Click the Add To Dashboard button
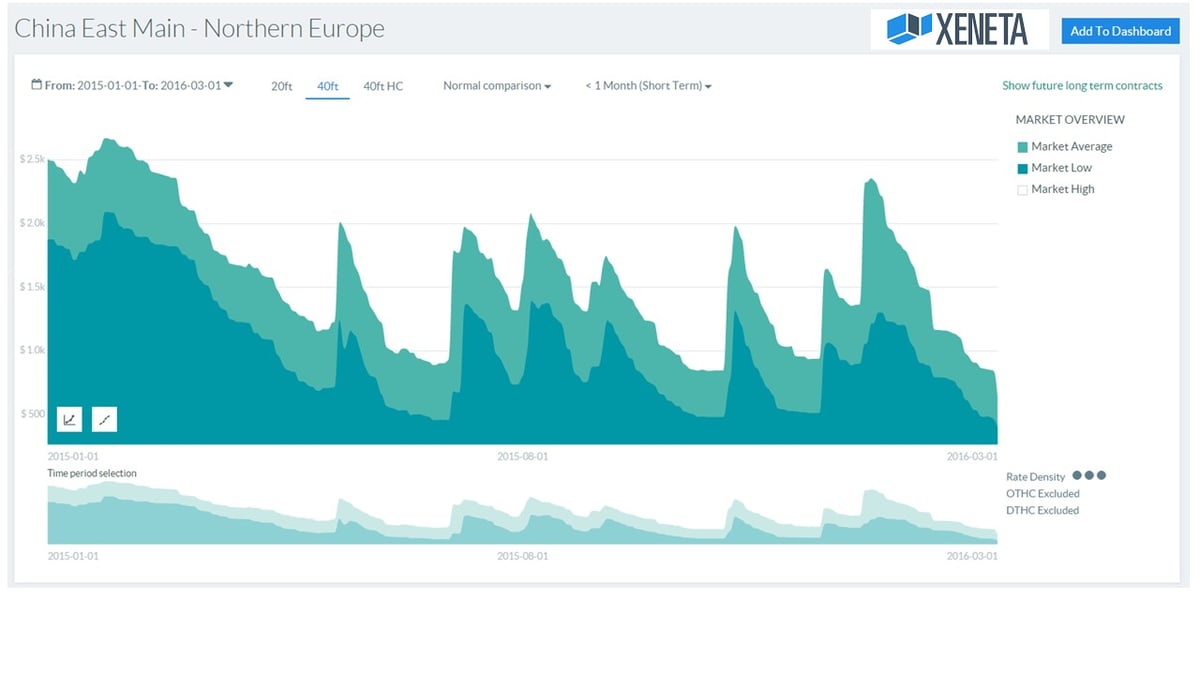The width and height of the screenshot is (1200, 675). (x=1120, y=31)
